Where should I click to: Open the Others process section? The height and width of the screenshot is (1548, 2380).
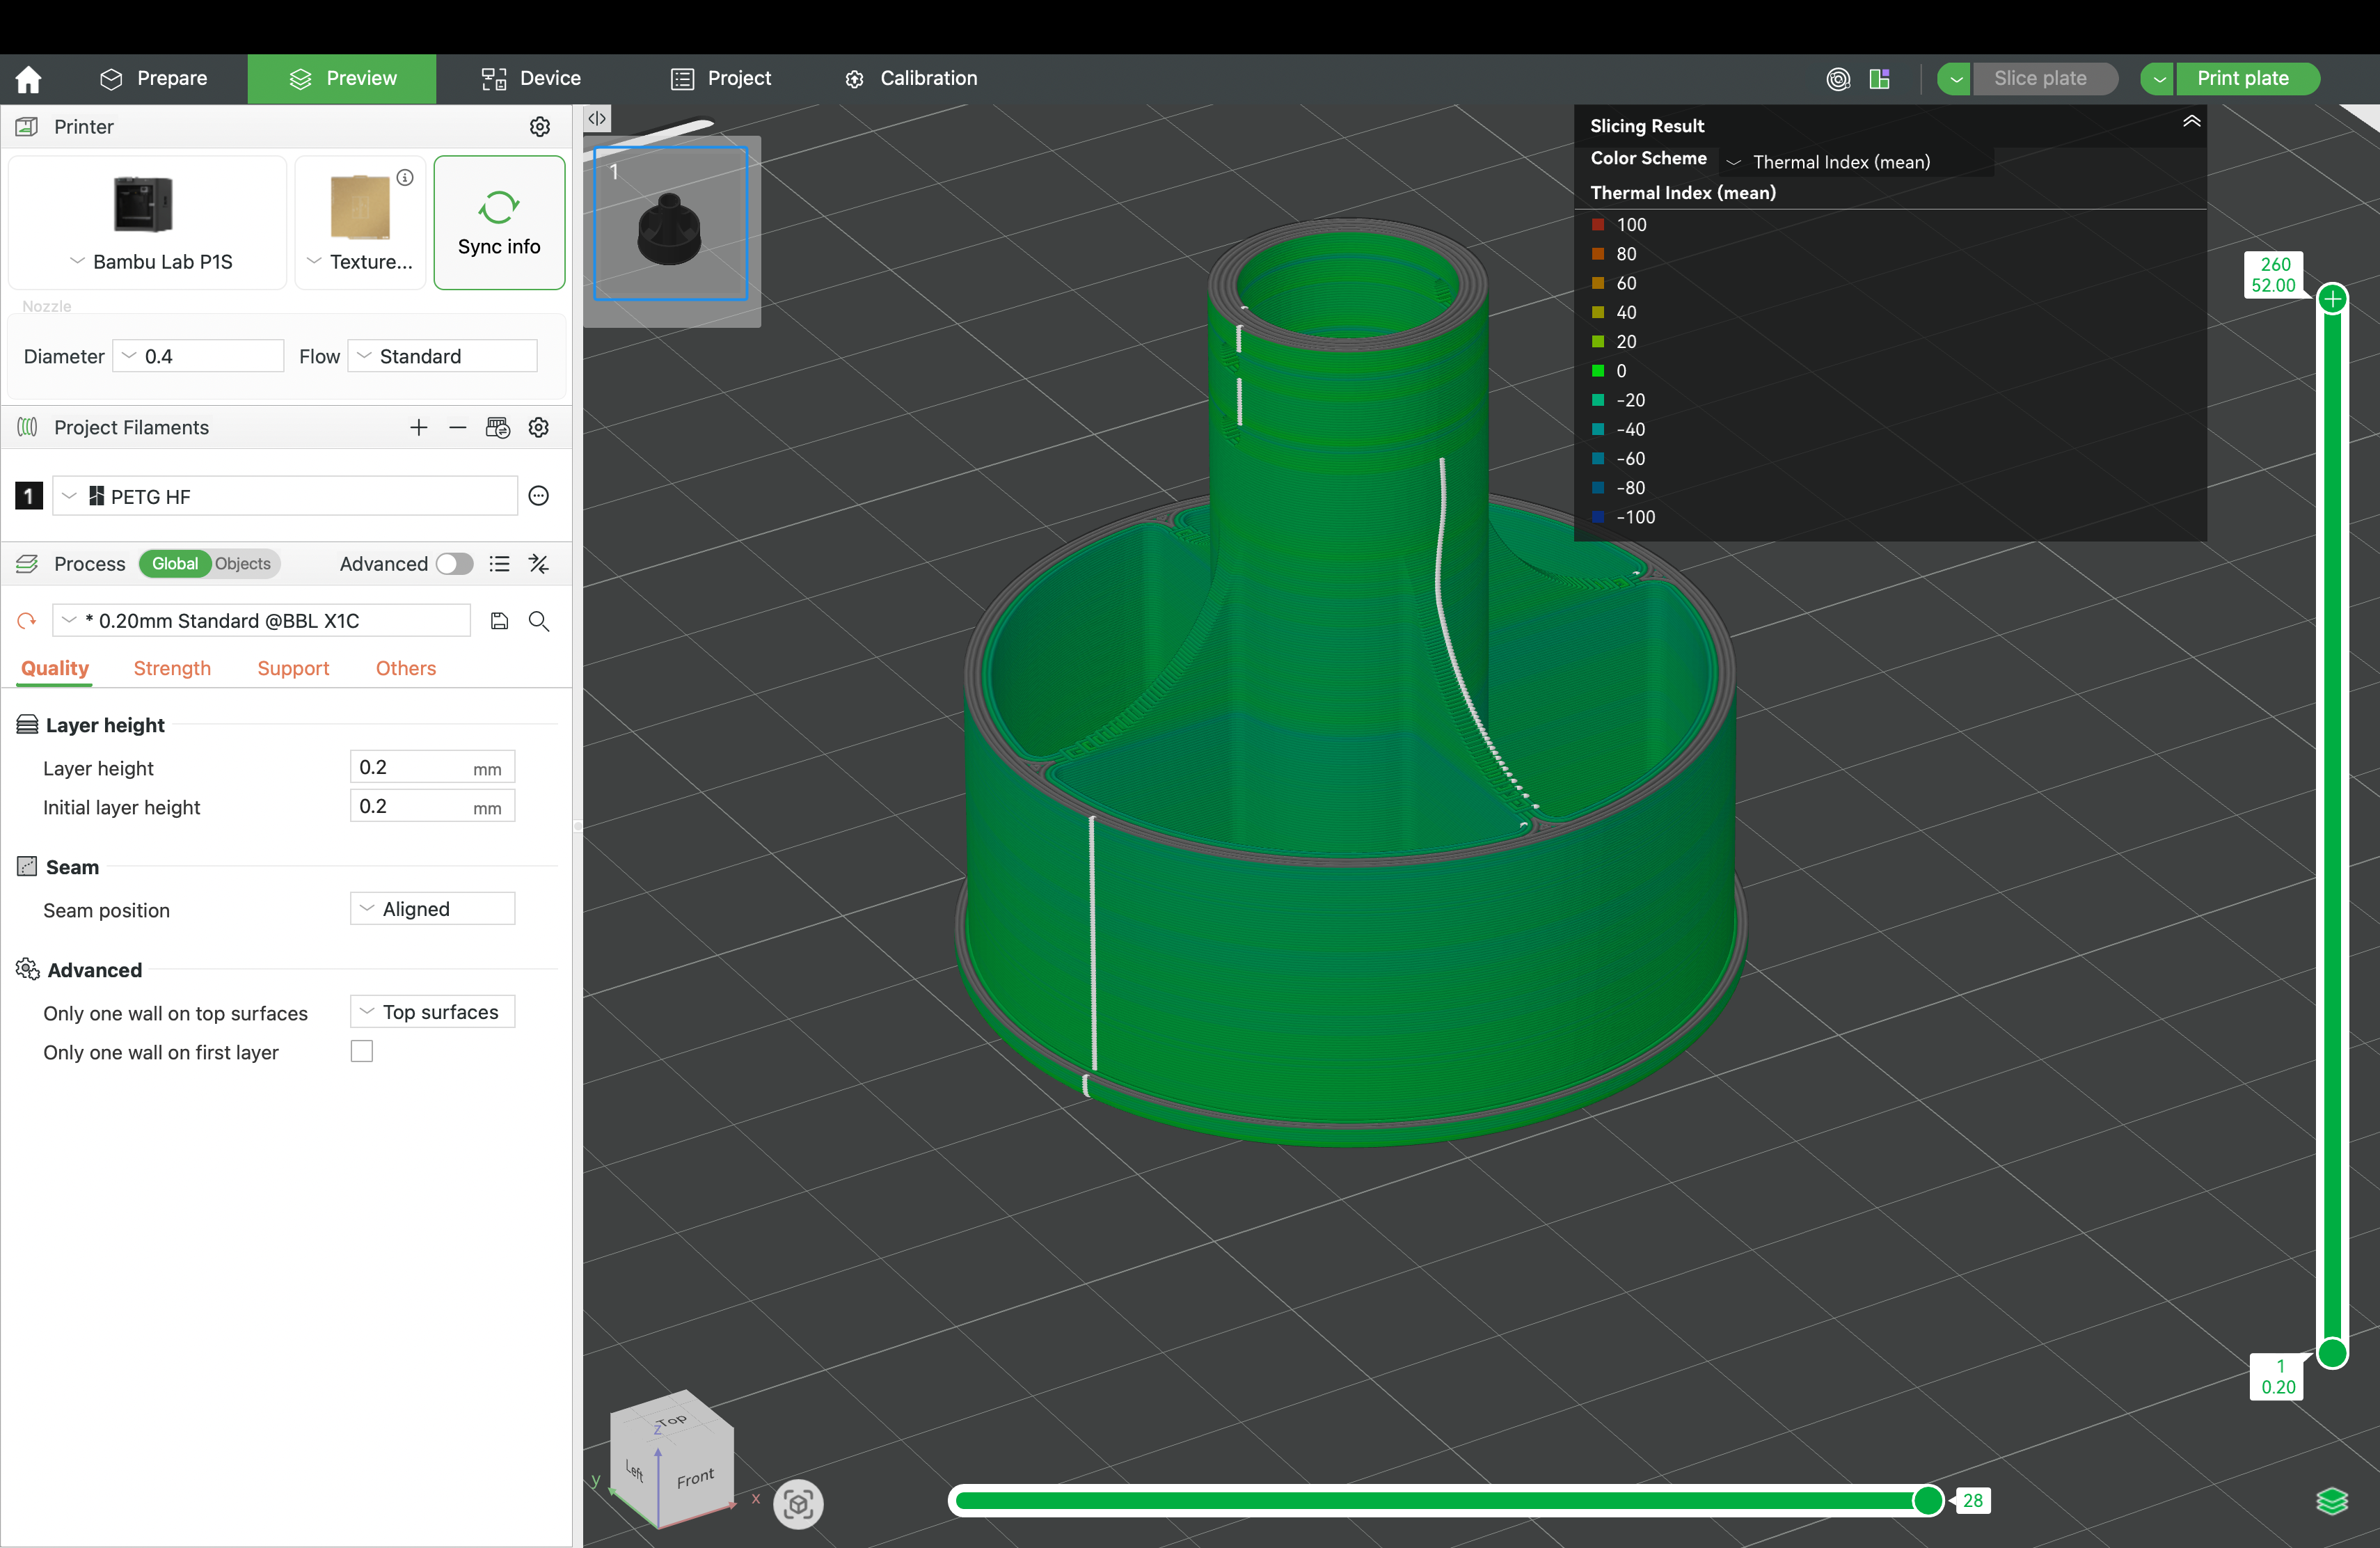pyautogui.click(x=405, y=668)
